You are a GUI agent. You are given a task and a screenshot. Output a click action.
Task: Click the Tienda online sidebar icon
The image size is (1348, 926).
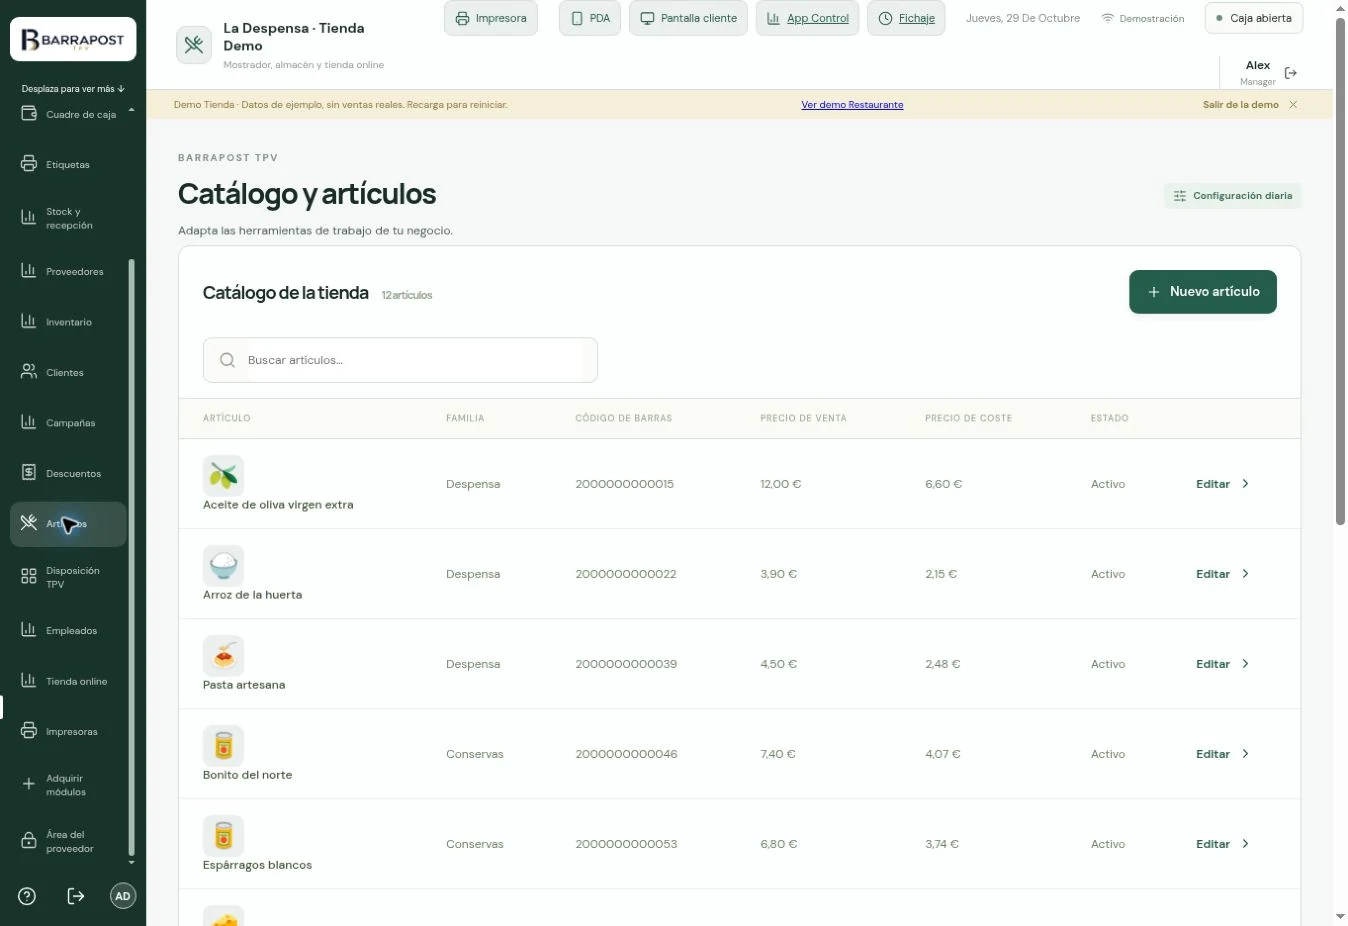pos(29,681)
